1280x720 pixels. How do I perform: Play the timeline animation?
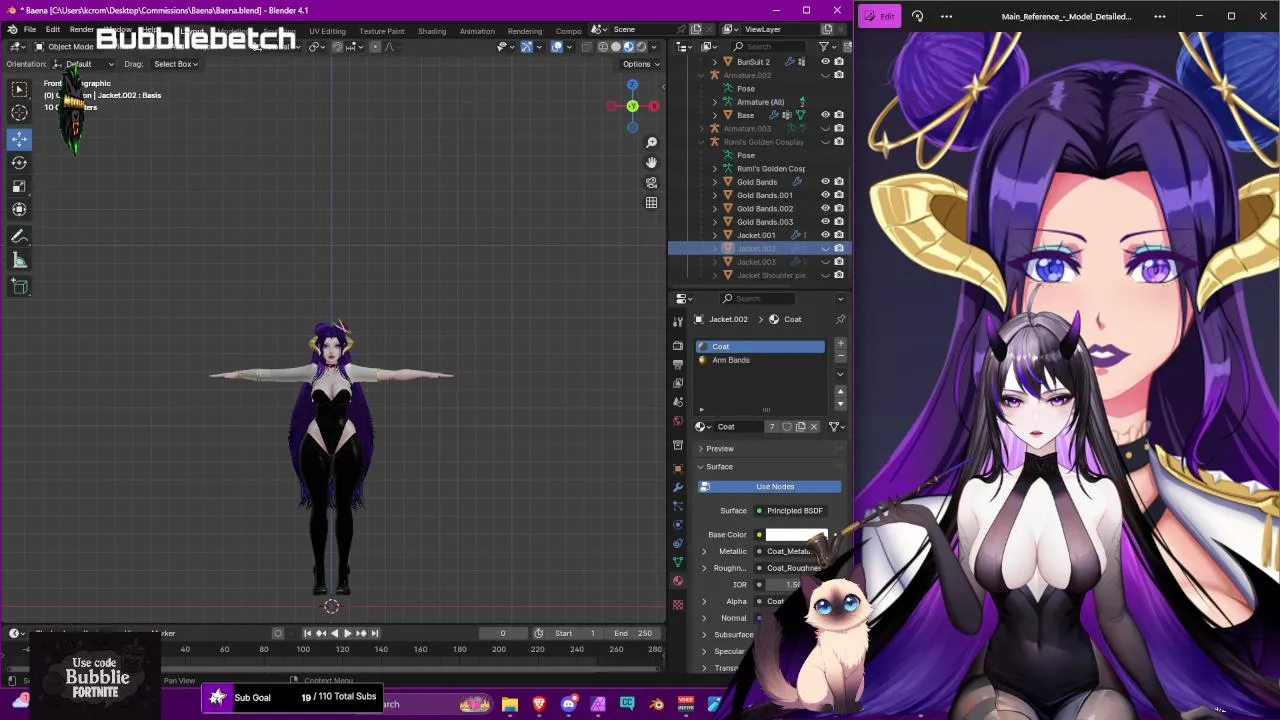pyautogui.click(x=347, y=633)
